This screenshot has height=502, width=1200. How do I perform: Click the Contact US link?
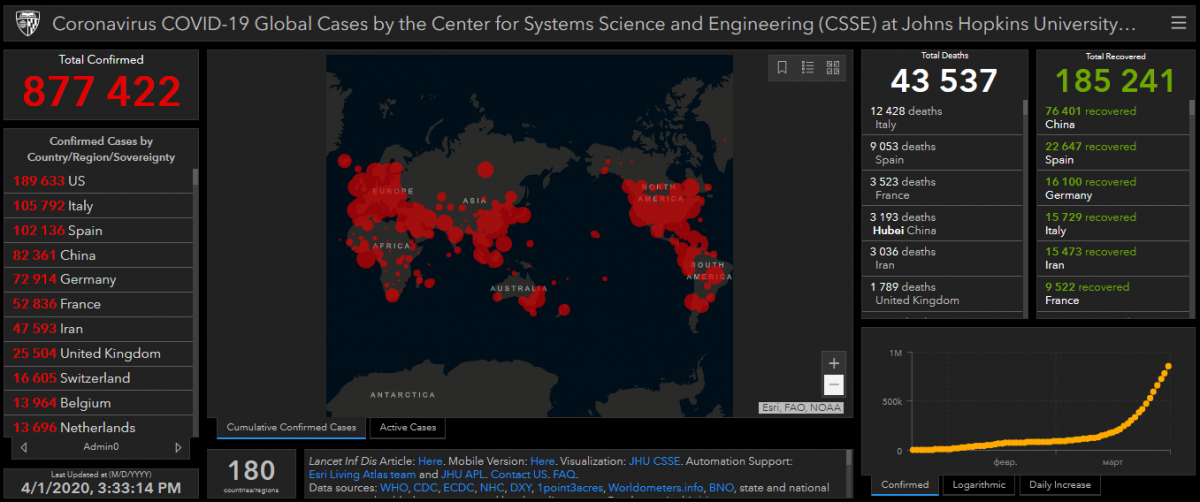[519, 474]
